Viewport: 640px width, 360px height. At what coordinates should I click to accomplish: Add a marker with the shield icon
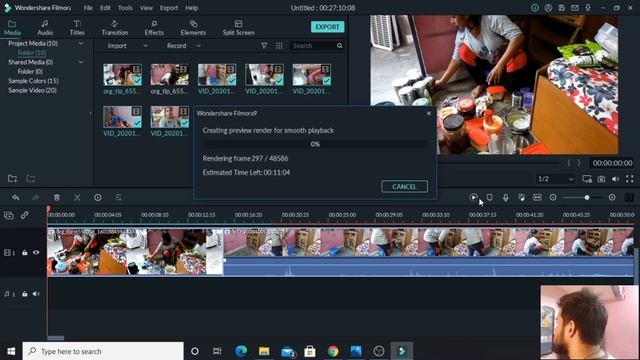click(489, 197)
